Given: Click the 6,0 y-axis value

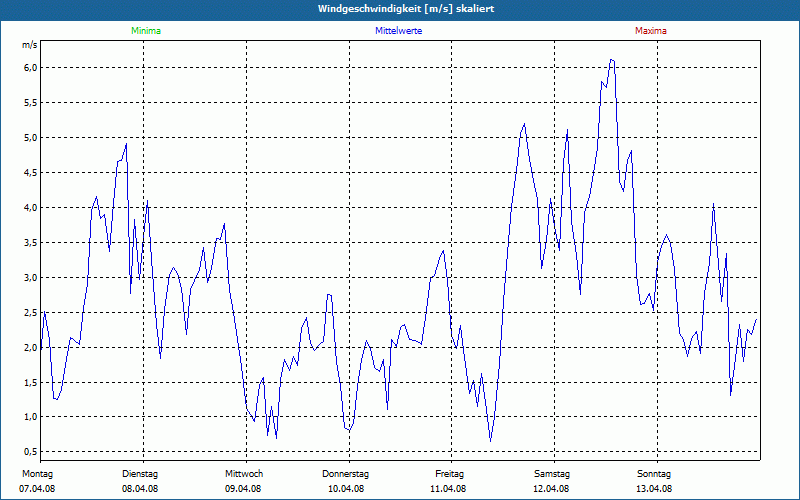Looking at the screenshot, I should pos(31,68).
